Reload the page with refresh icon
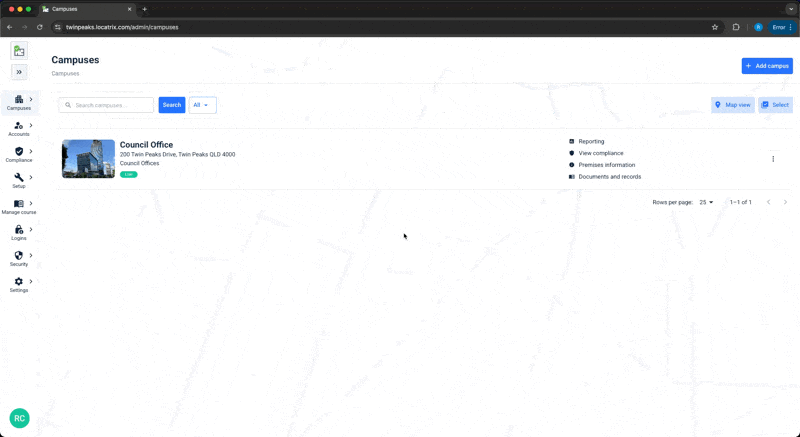 point(39,27)
